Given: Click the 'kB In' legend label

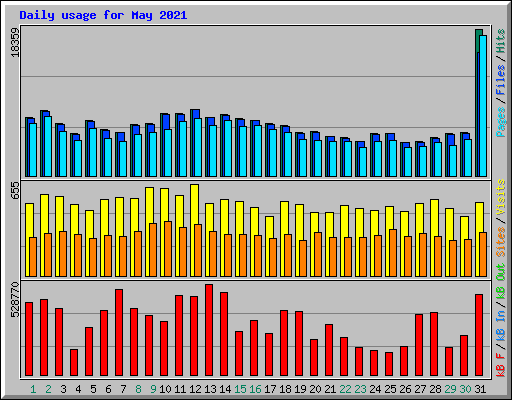Looking at the screenshot, I should [x=501, y=325].
